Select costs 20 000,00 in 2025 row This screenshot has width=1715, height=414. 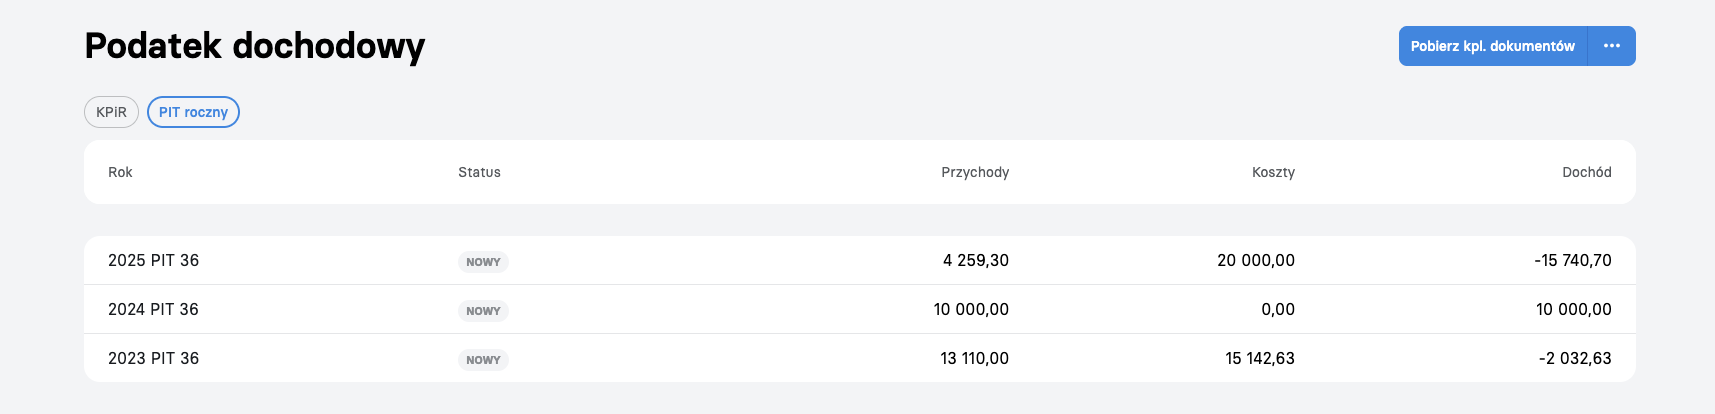1256,260
